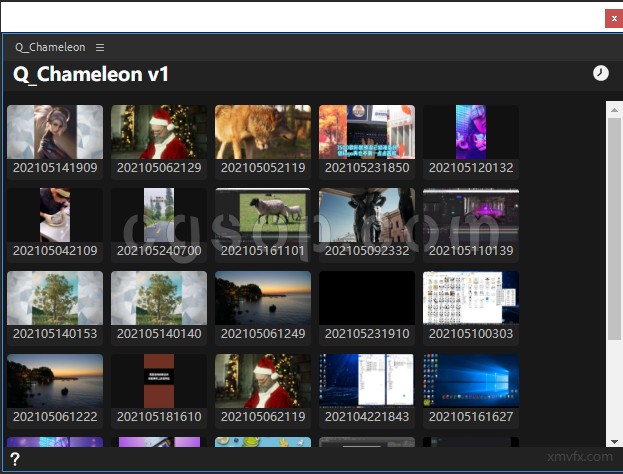Close the window with the red X
Screen dimensions: 623x474
tap(614, 19)
